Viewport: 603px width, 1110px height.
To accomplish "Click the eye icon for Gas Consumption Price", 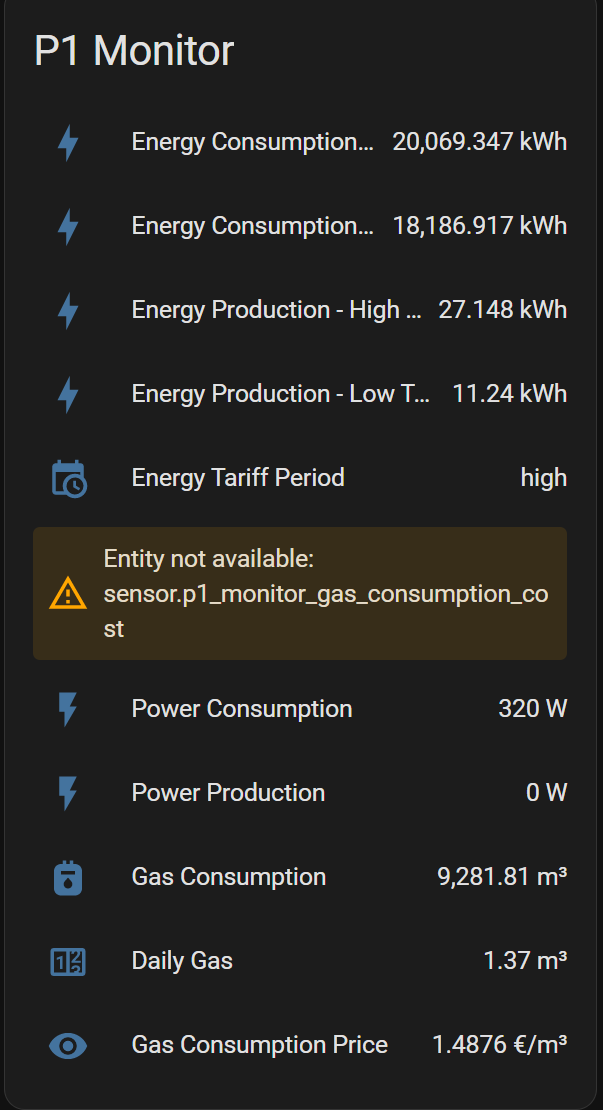I will (x=68, y=1046).
